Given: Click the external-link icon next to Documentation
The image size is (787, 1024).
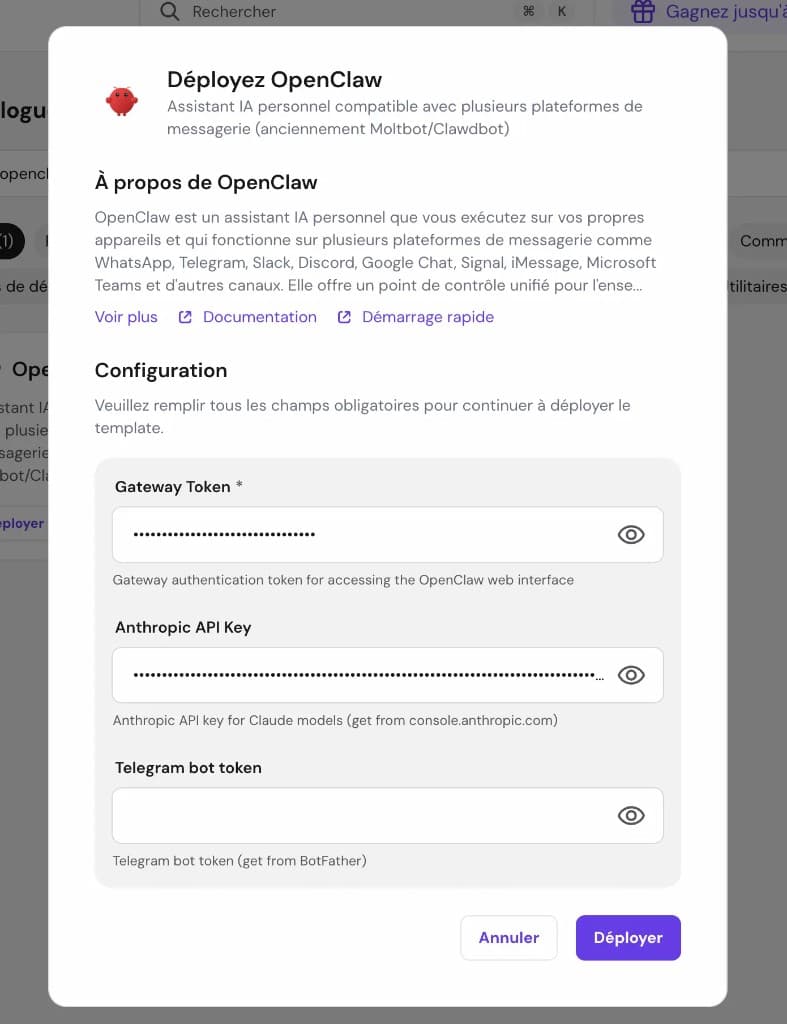Looking at the screenshot, I should 184,316.
